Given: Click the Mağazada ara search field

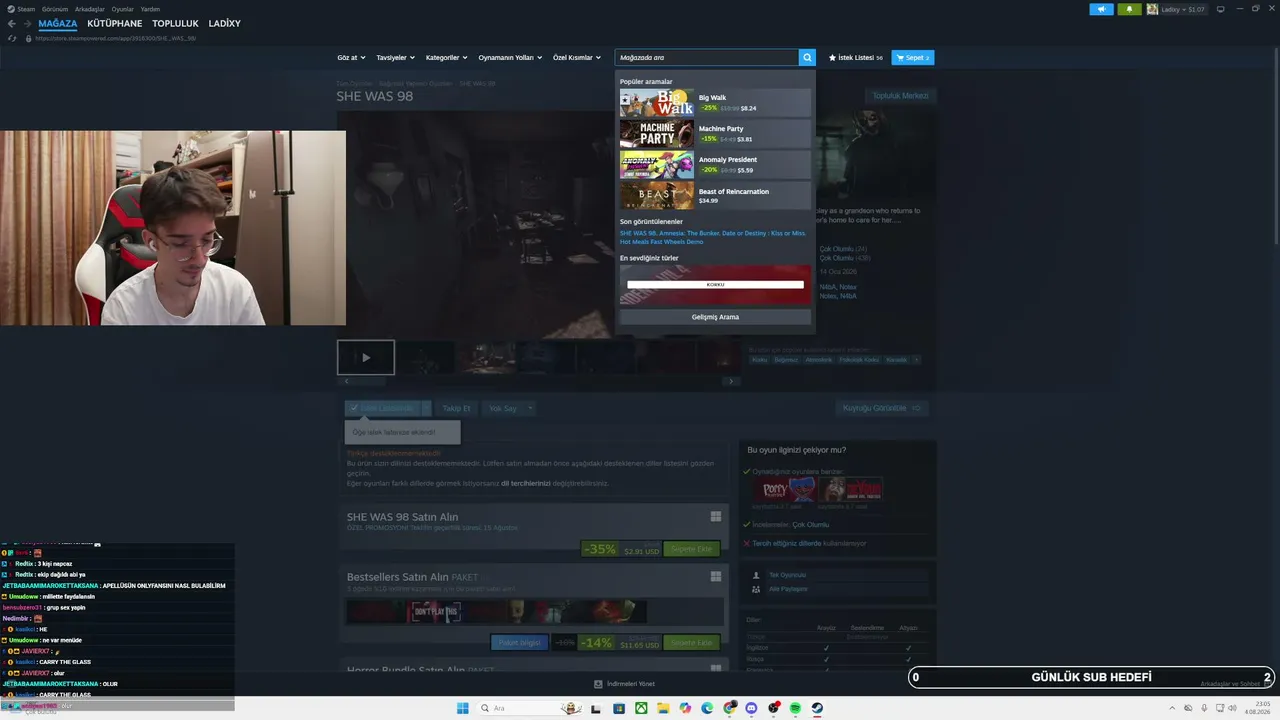Looking at the screenshot, I should (706, 58).
